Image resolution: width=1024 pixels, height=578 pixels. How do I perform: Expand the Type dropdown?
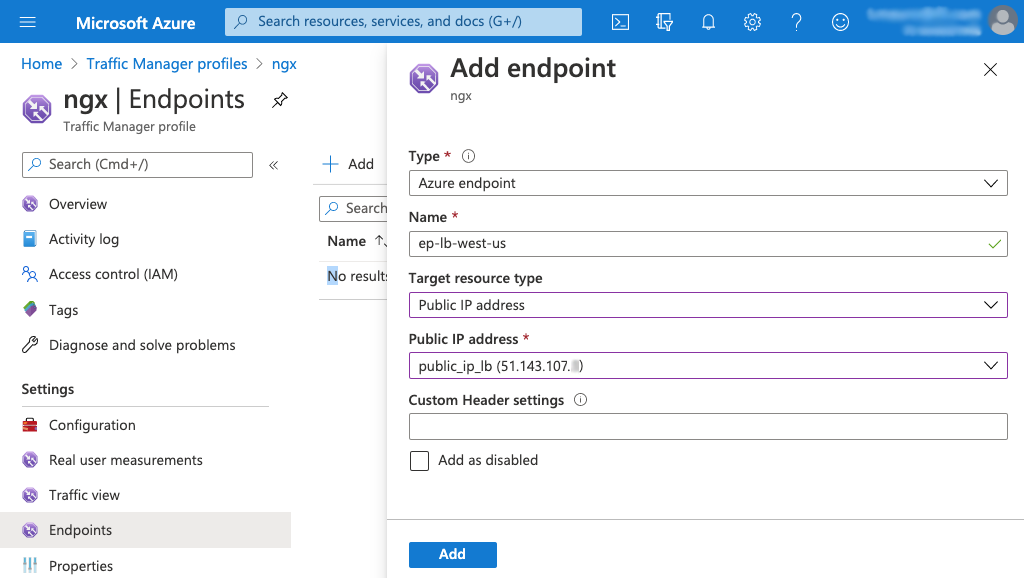click(708, 184)
